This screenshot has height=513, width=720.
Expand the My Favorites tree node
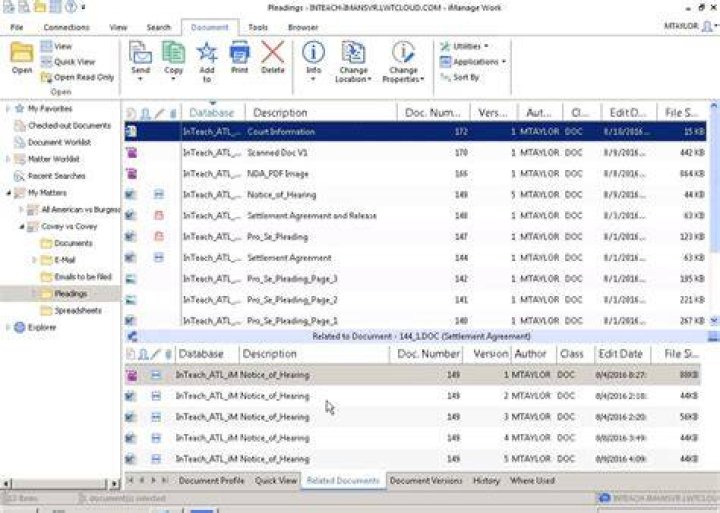click(x=7, y=109)
